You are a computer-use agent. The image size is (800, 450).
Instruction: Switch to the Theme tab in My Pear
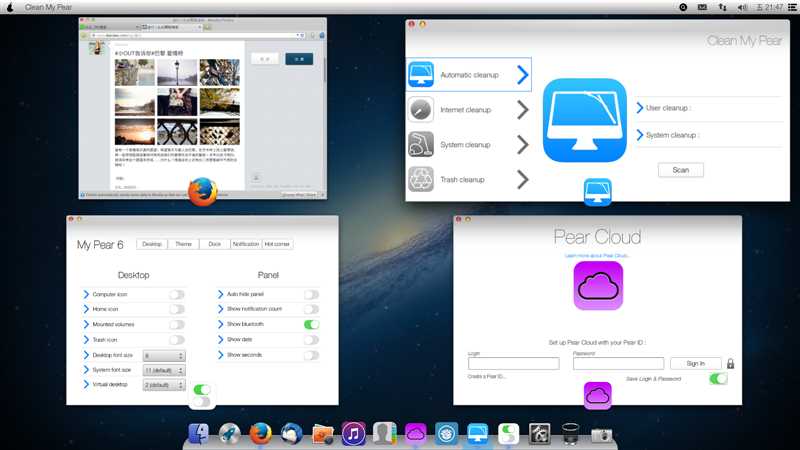[183, 244]
